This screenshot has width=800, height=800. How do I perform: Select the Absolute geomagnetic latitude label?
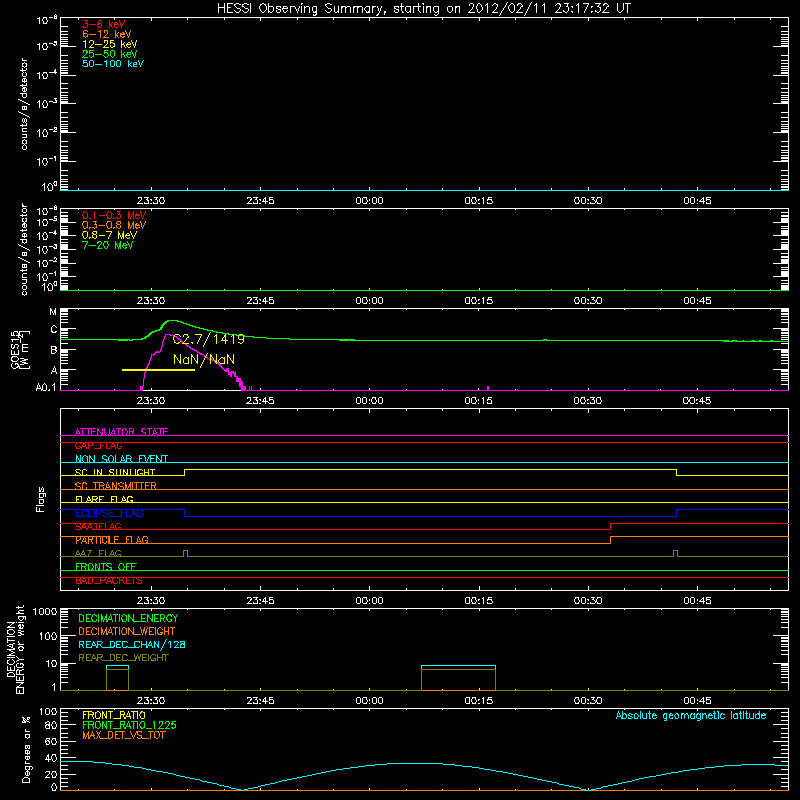691,716
